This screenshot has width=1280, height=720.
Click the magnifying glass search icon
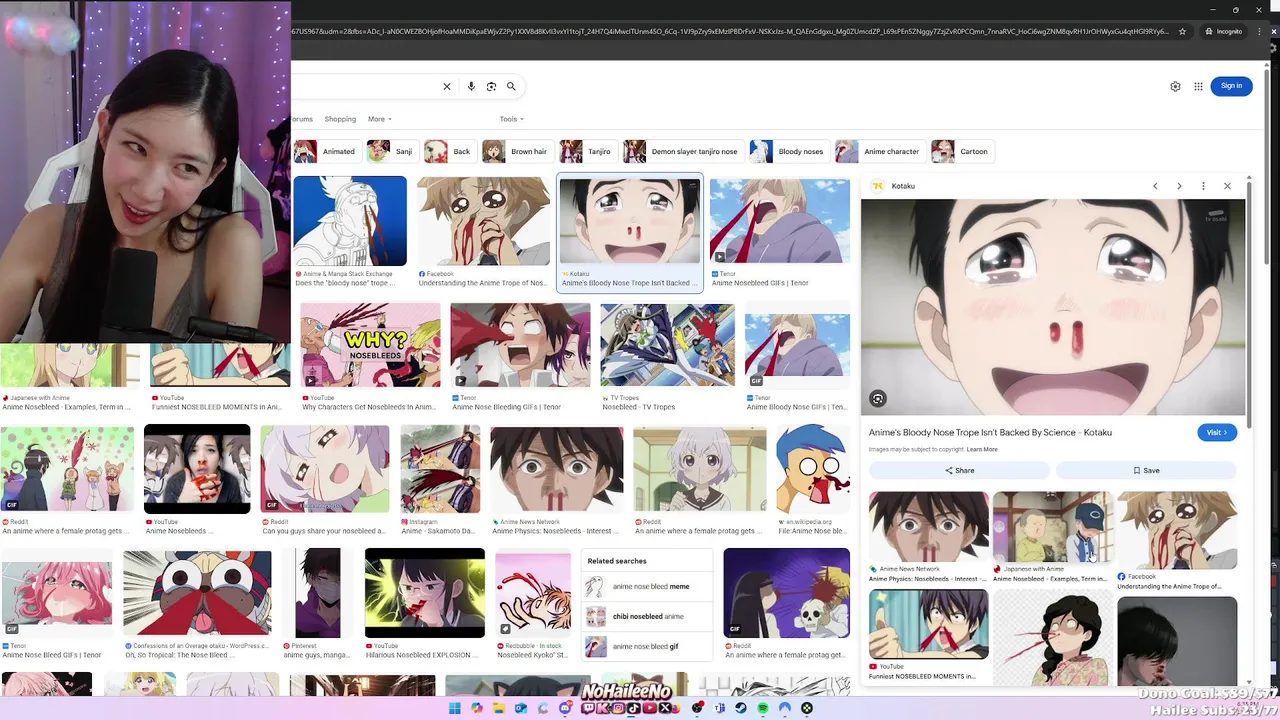[x=511, y=87]
